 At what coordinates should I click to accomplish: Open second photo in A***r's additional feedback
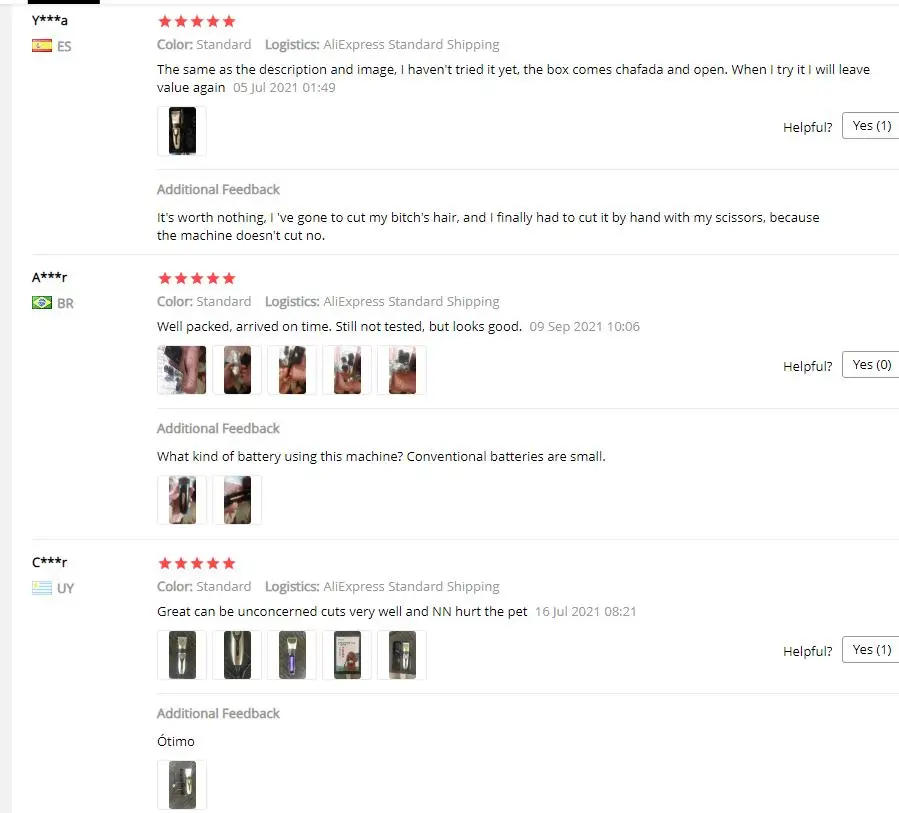coord(237,500)
